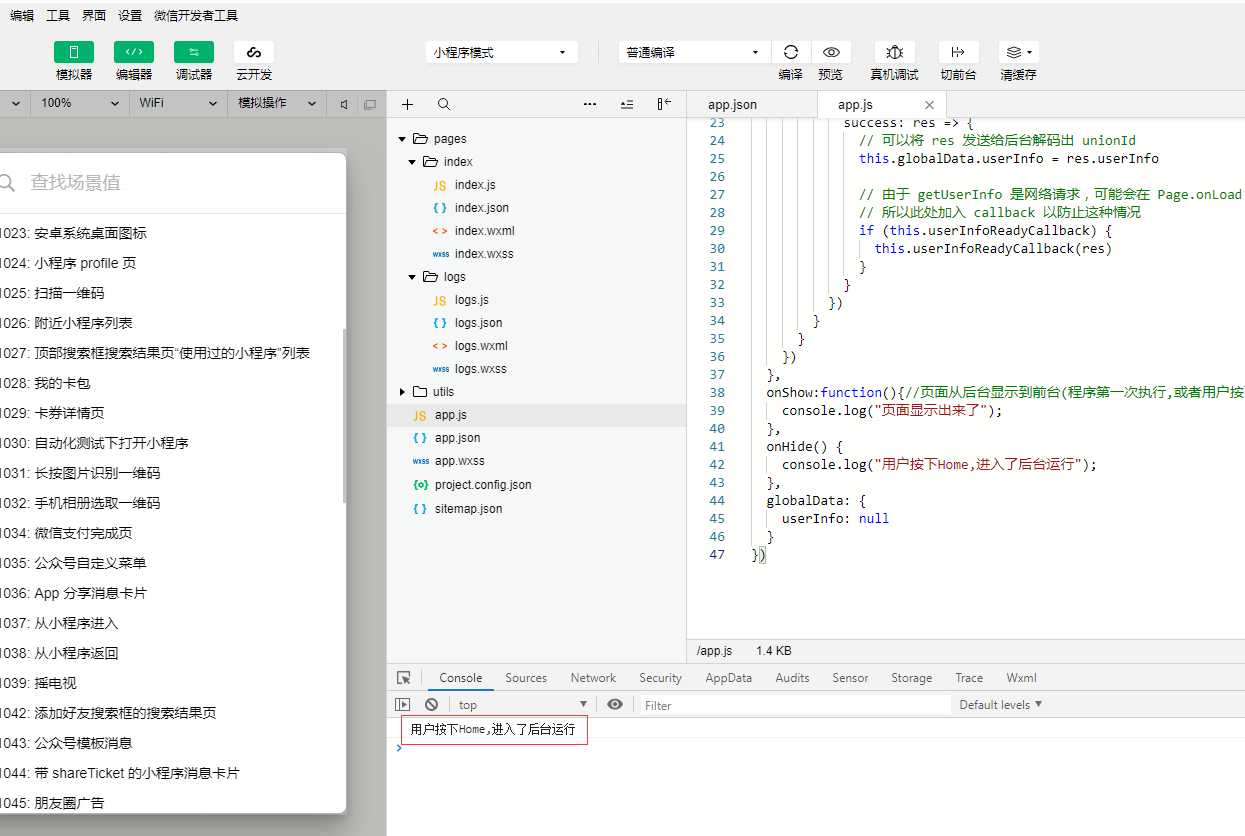Switch to the Wxml debugger tab
The image size is (1245, 836).
pyautogui.click(x=1021, y=678)
